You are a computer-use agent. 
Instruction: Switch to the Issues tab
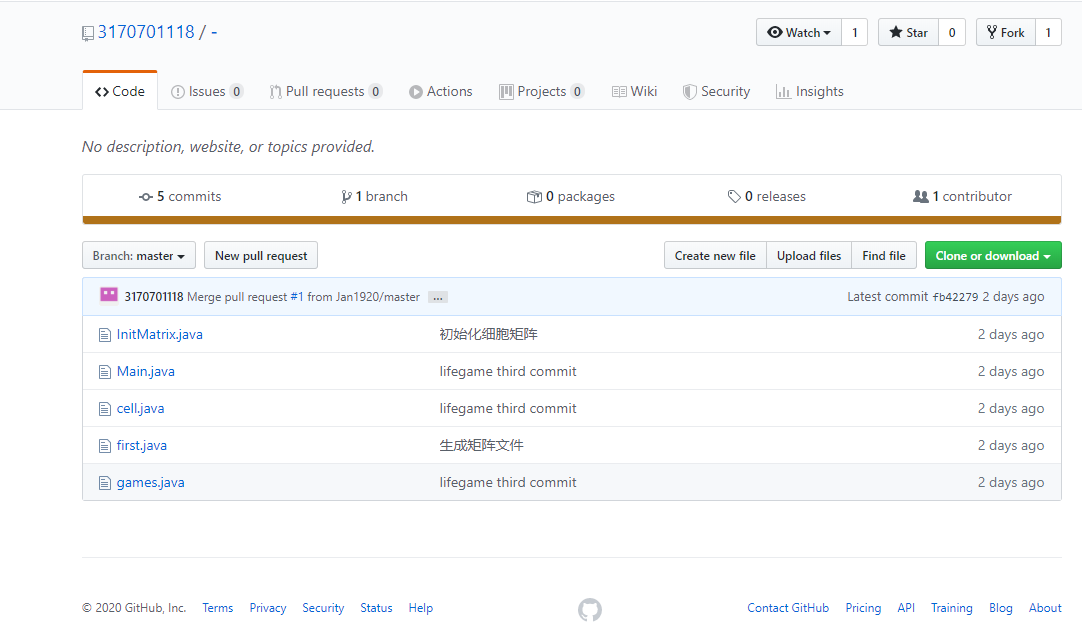point(207,92)
